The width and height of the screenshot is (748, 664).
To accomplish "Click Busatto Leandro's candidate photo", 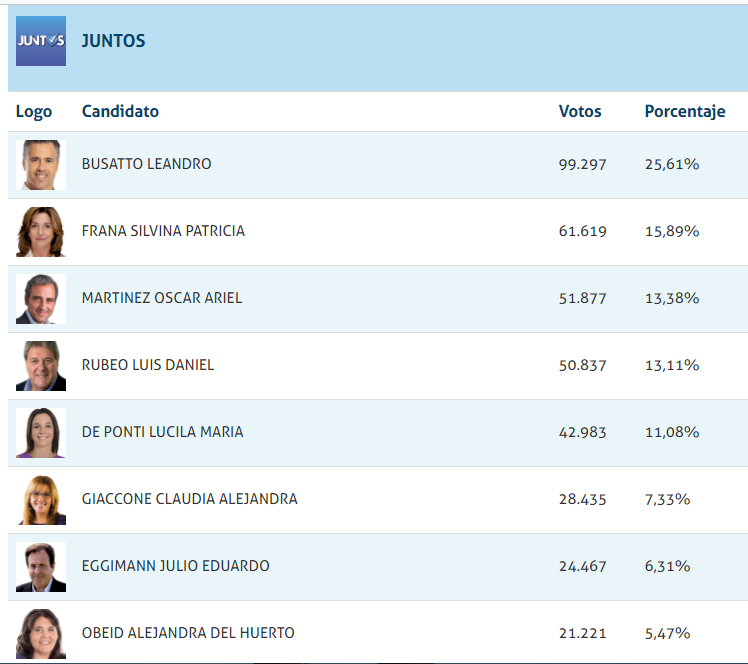I will [x=41, y=164].
